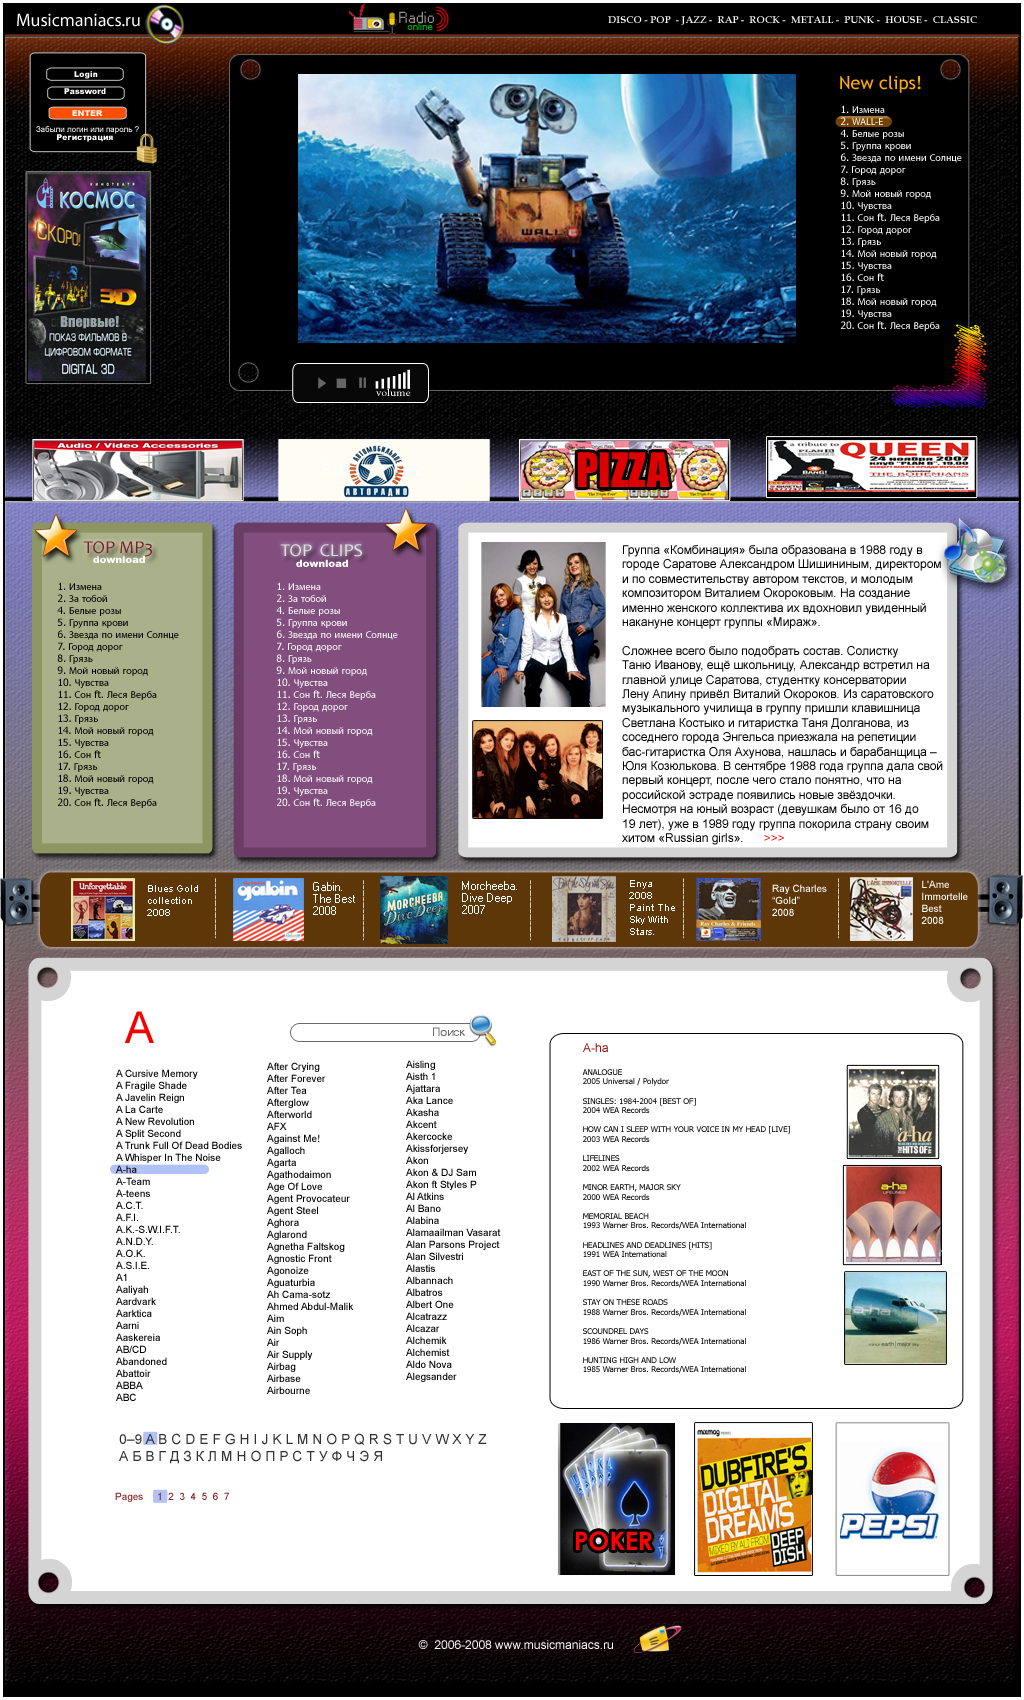Open artist Alan Parsons Project
Image resolution: width=1024 pixels, height=1700 pixels.
tap(453, 1244)
